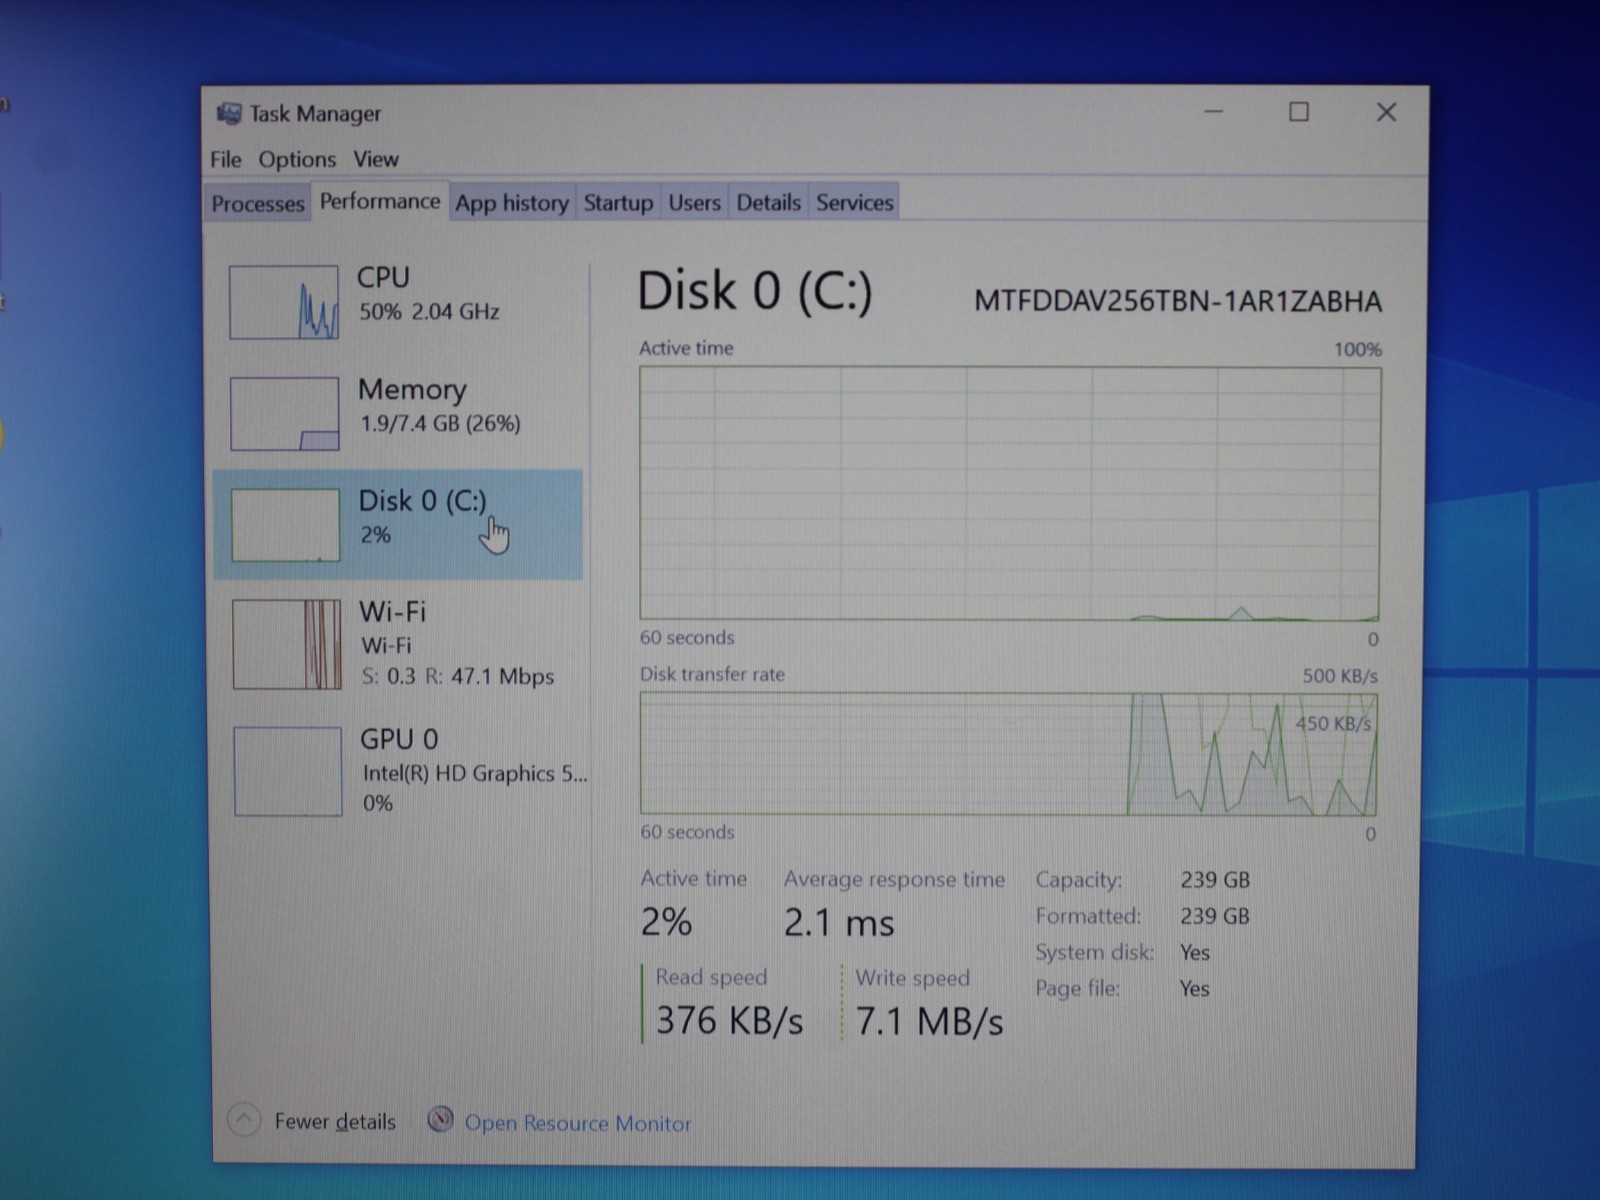Select the Memory usage mini graph
This screenshot has width=1600, height=1200.
click(x=285, y=414)
